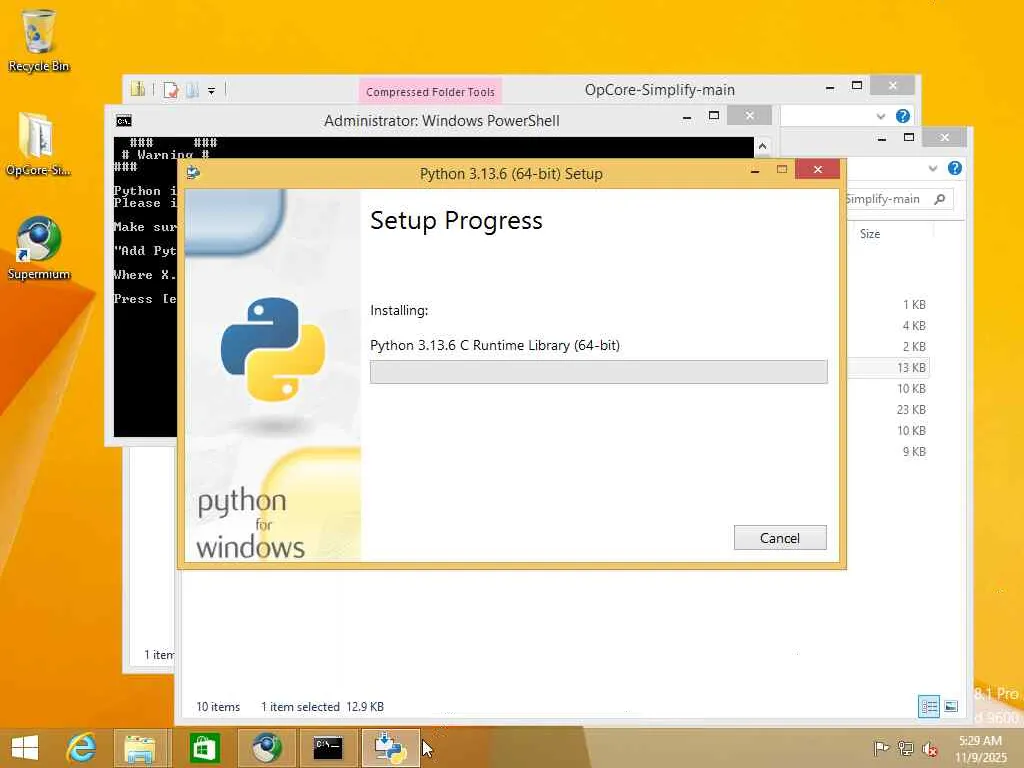The width and height of the screenshot is (1024, 768).
Task: Select the 9 KB file row
Action: click(x=888, y=451)
